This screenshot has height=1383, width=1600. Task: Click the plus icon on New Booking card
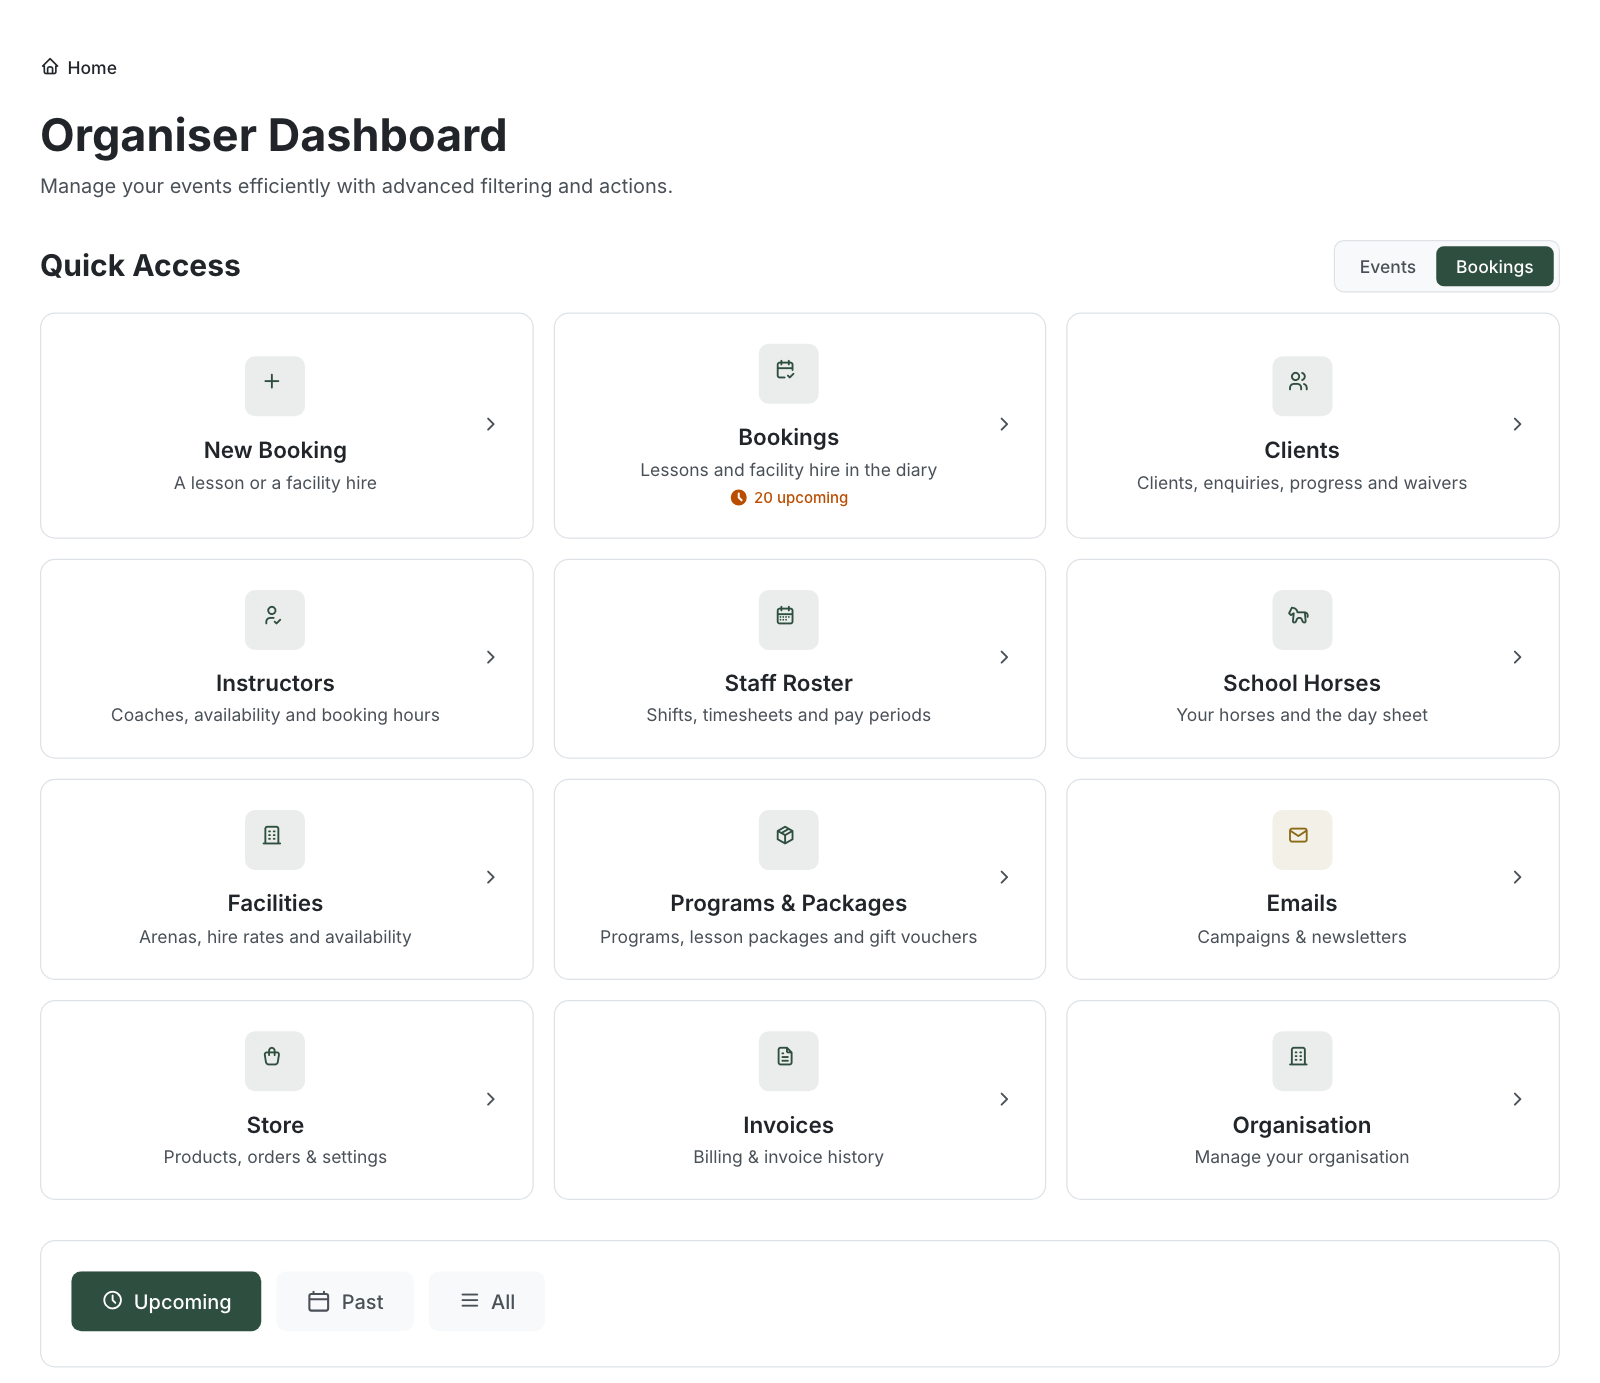point(272,381)
